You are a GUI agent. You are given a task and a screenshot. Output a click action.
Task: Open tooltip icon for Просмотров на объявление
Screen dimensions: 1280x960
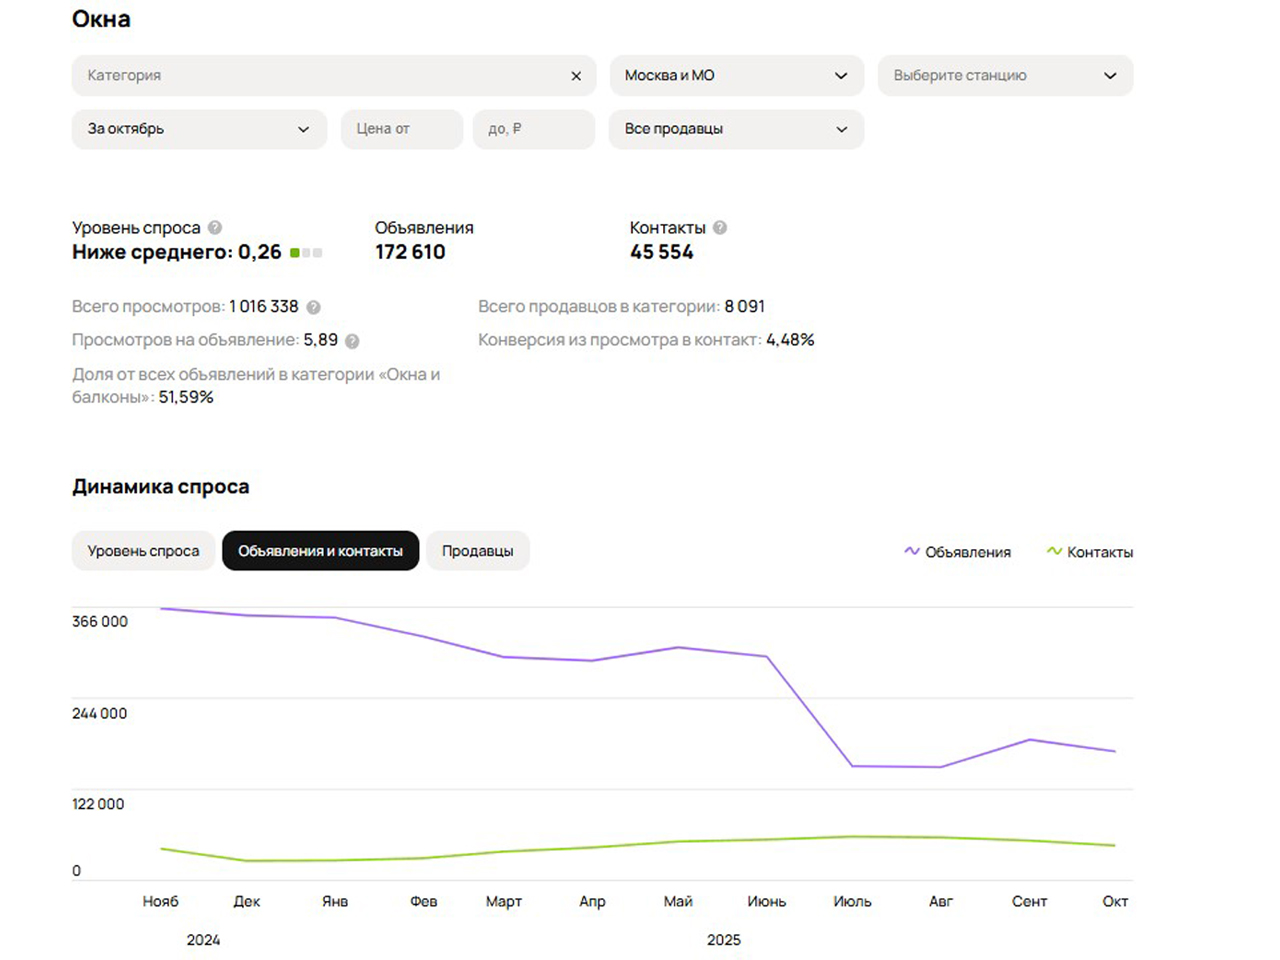click(352, 341)
